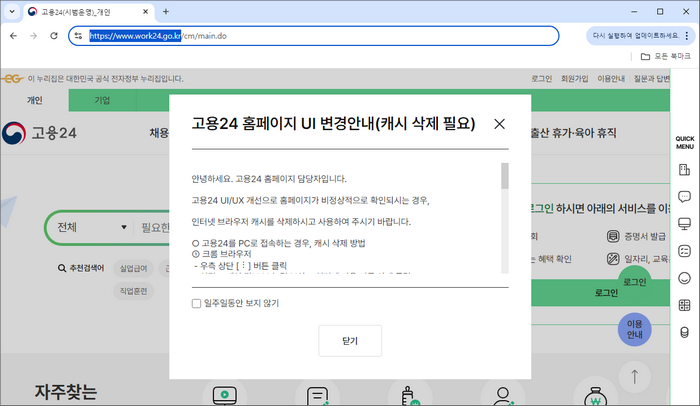700x406 pixels.
Task: Click the blue 이용안내 circle button
Action: pyautogui.click(x=634, y=329)
